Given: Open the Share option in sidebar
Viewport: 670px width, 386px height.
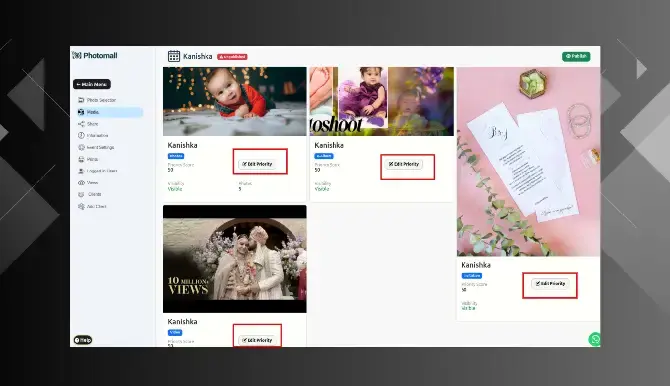Looking at the screenshot, I should [x=88, y=124].
